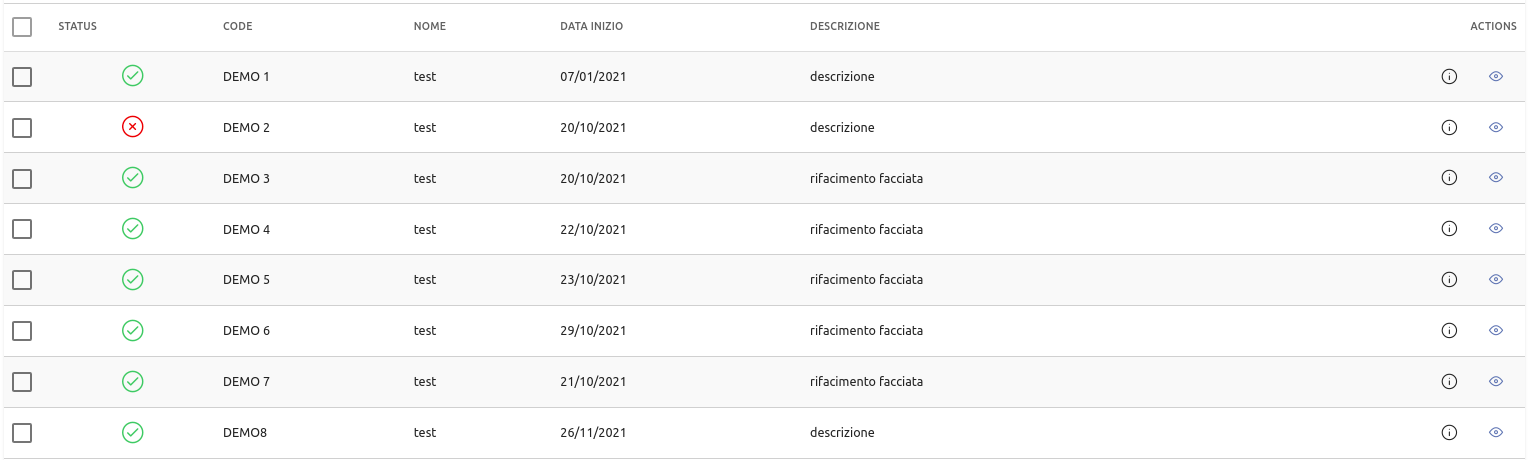
Task: Click the info icon for DEMO 4
Action: coord(1449,229)
